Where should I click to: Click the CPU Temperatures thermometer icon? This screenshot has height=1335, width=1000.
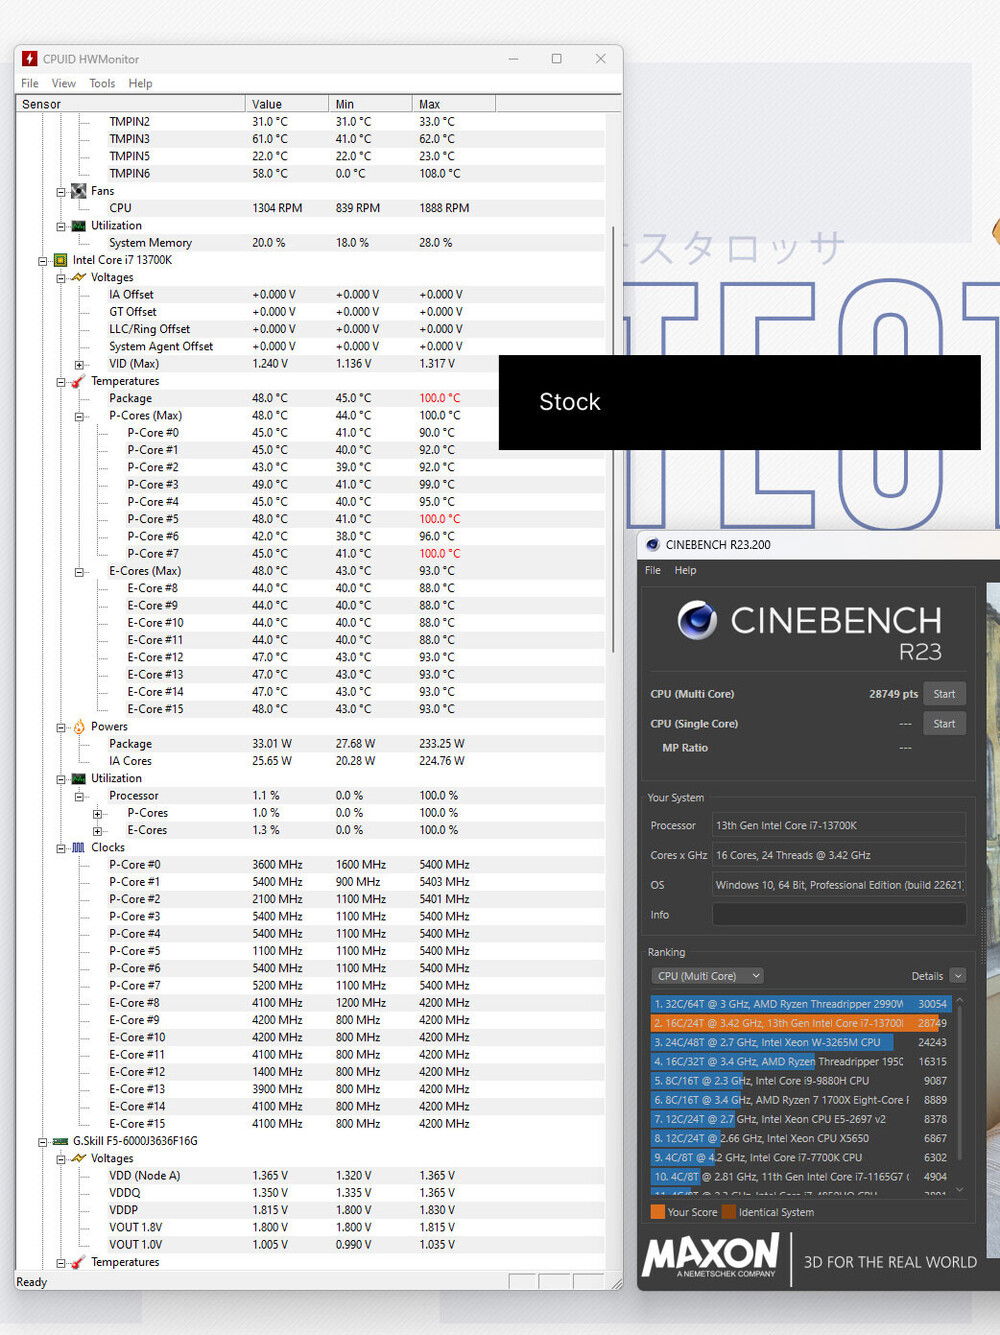coord(79,381)
